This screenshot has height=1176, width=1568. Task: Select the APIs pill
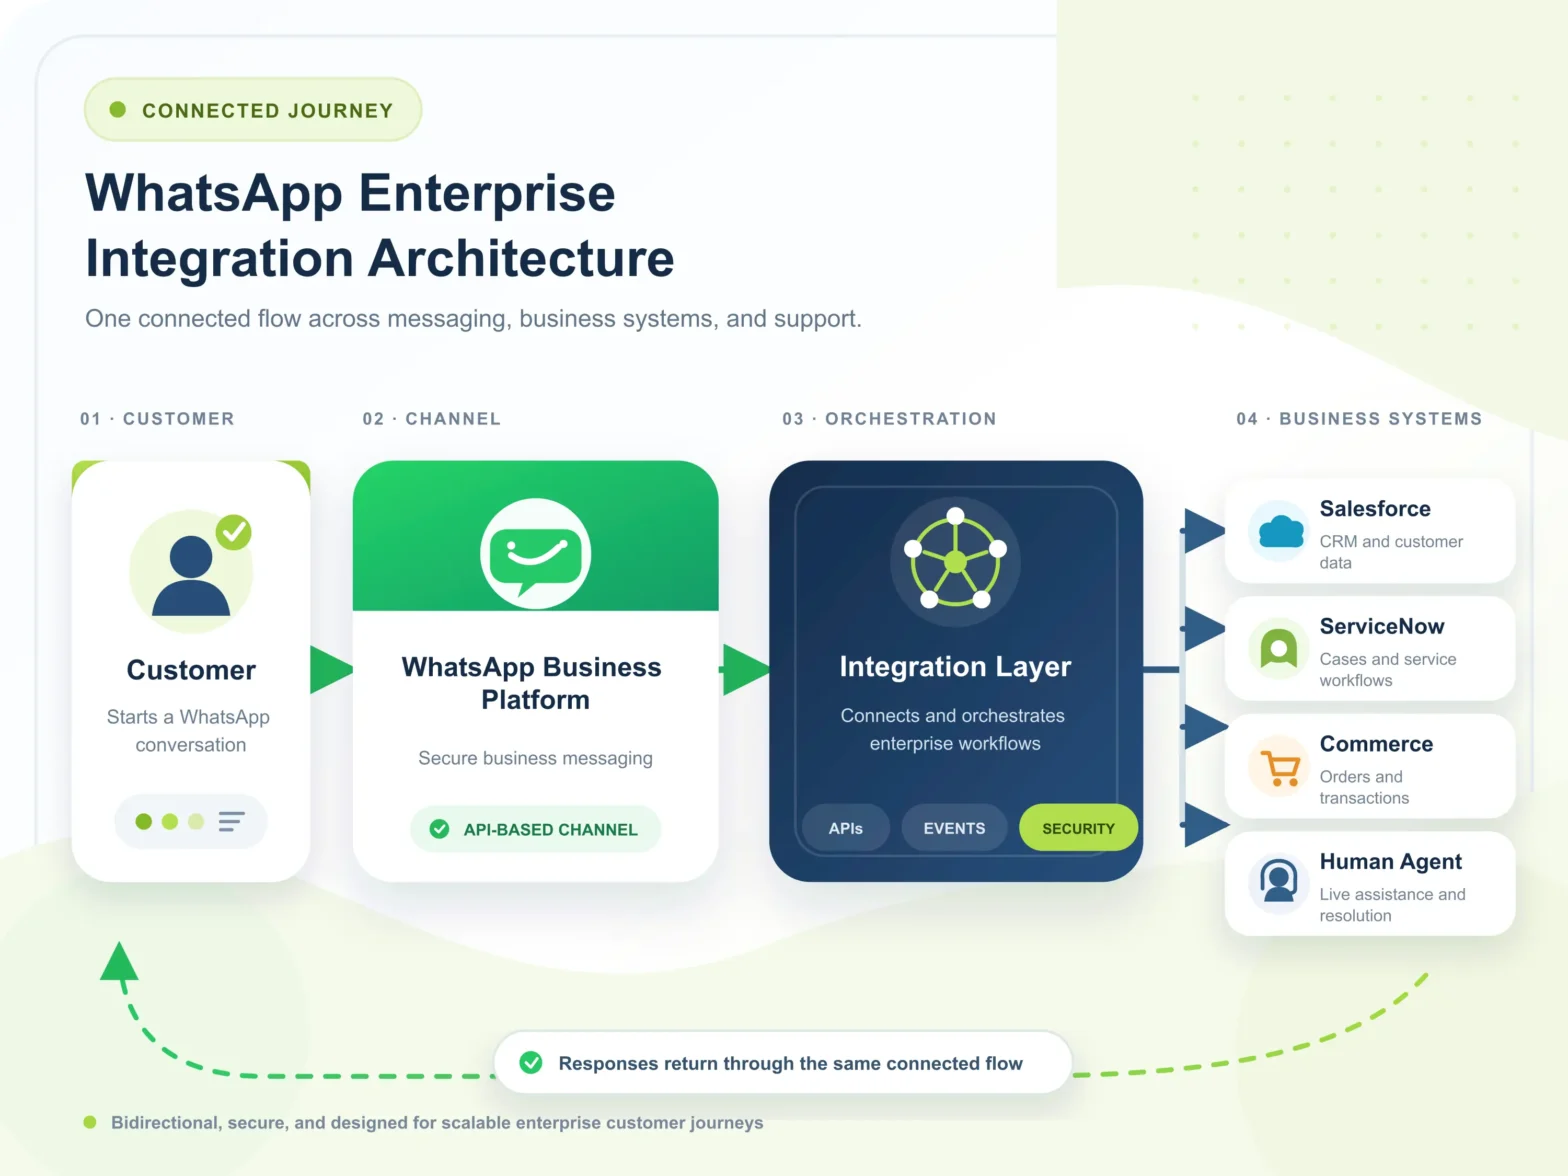pyautogui.click(x=846, y=828)
